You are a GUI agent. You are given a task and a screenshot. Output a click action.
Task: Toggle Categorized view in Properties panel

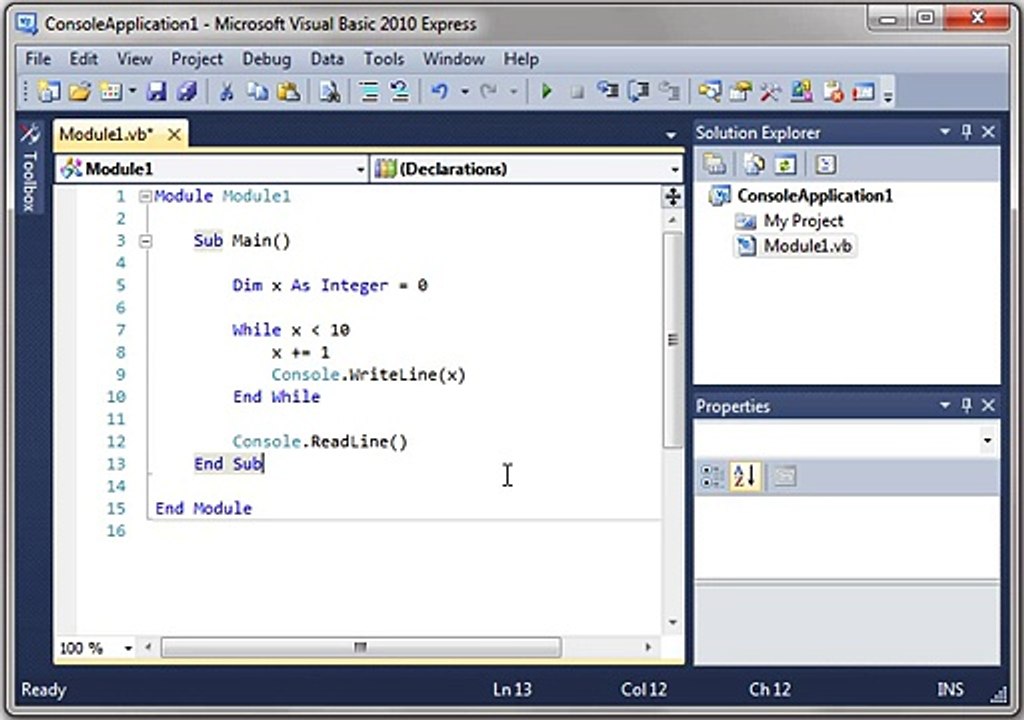[712, 476]
